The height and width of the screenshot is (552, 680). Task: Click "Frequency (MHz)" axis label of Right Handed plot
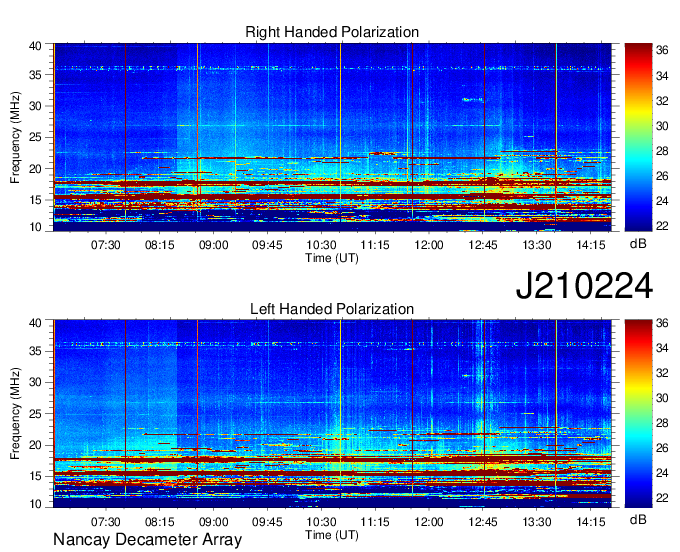[x=15, y=137]
